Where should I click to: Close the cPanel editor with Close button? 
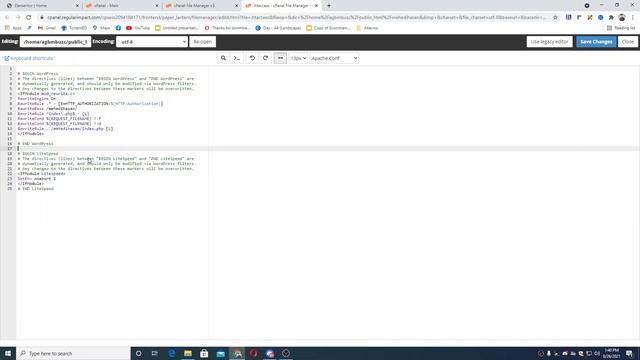(628, 42)
